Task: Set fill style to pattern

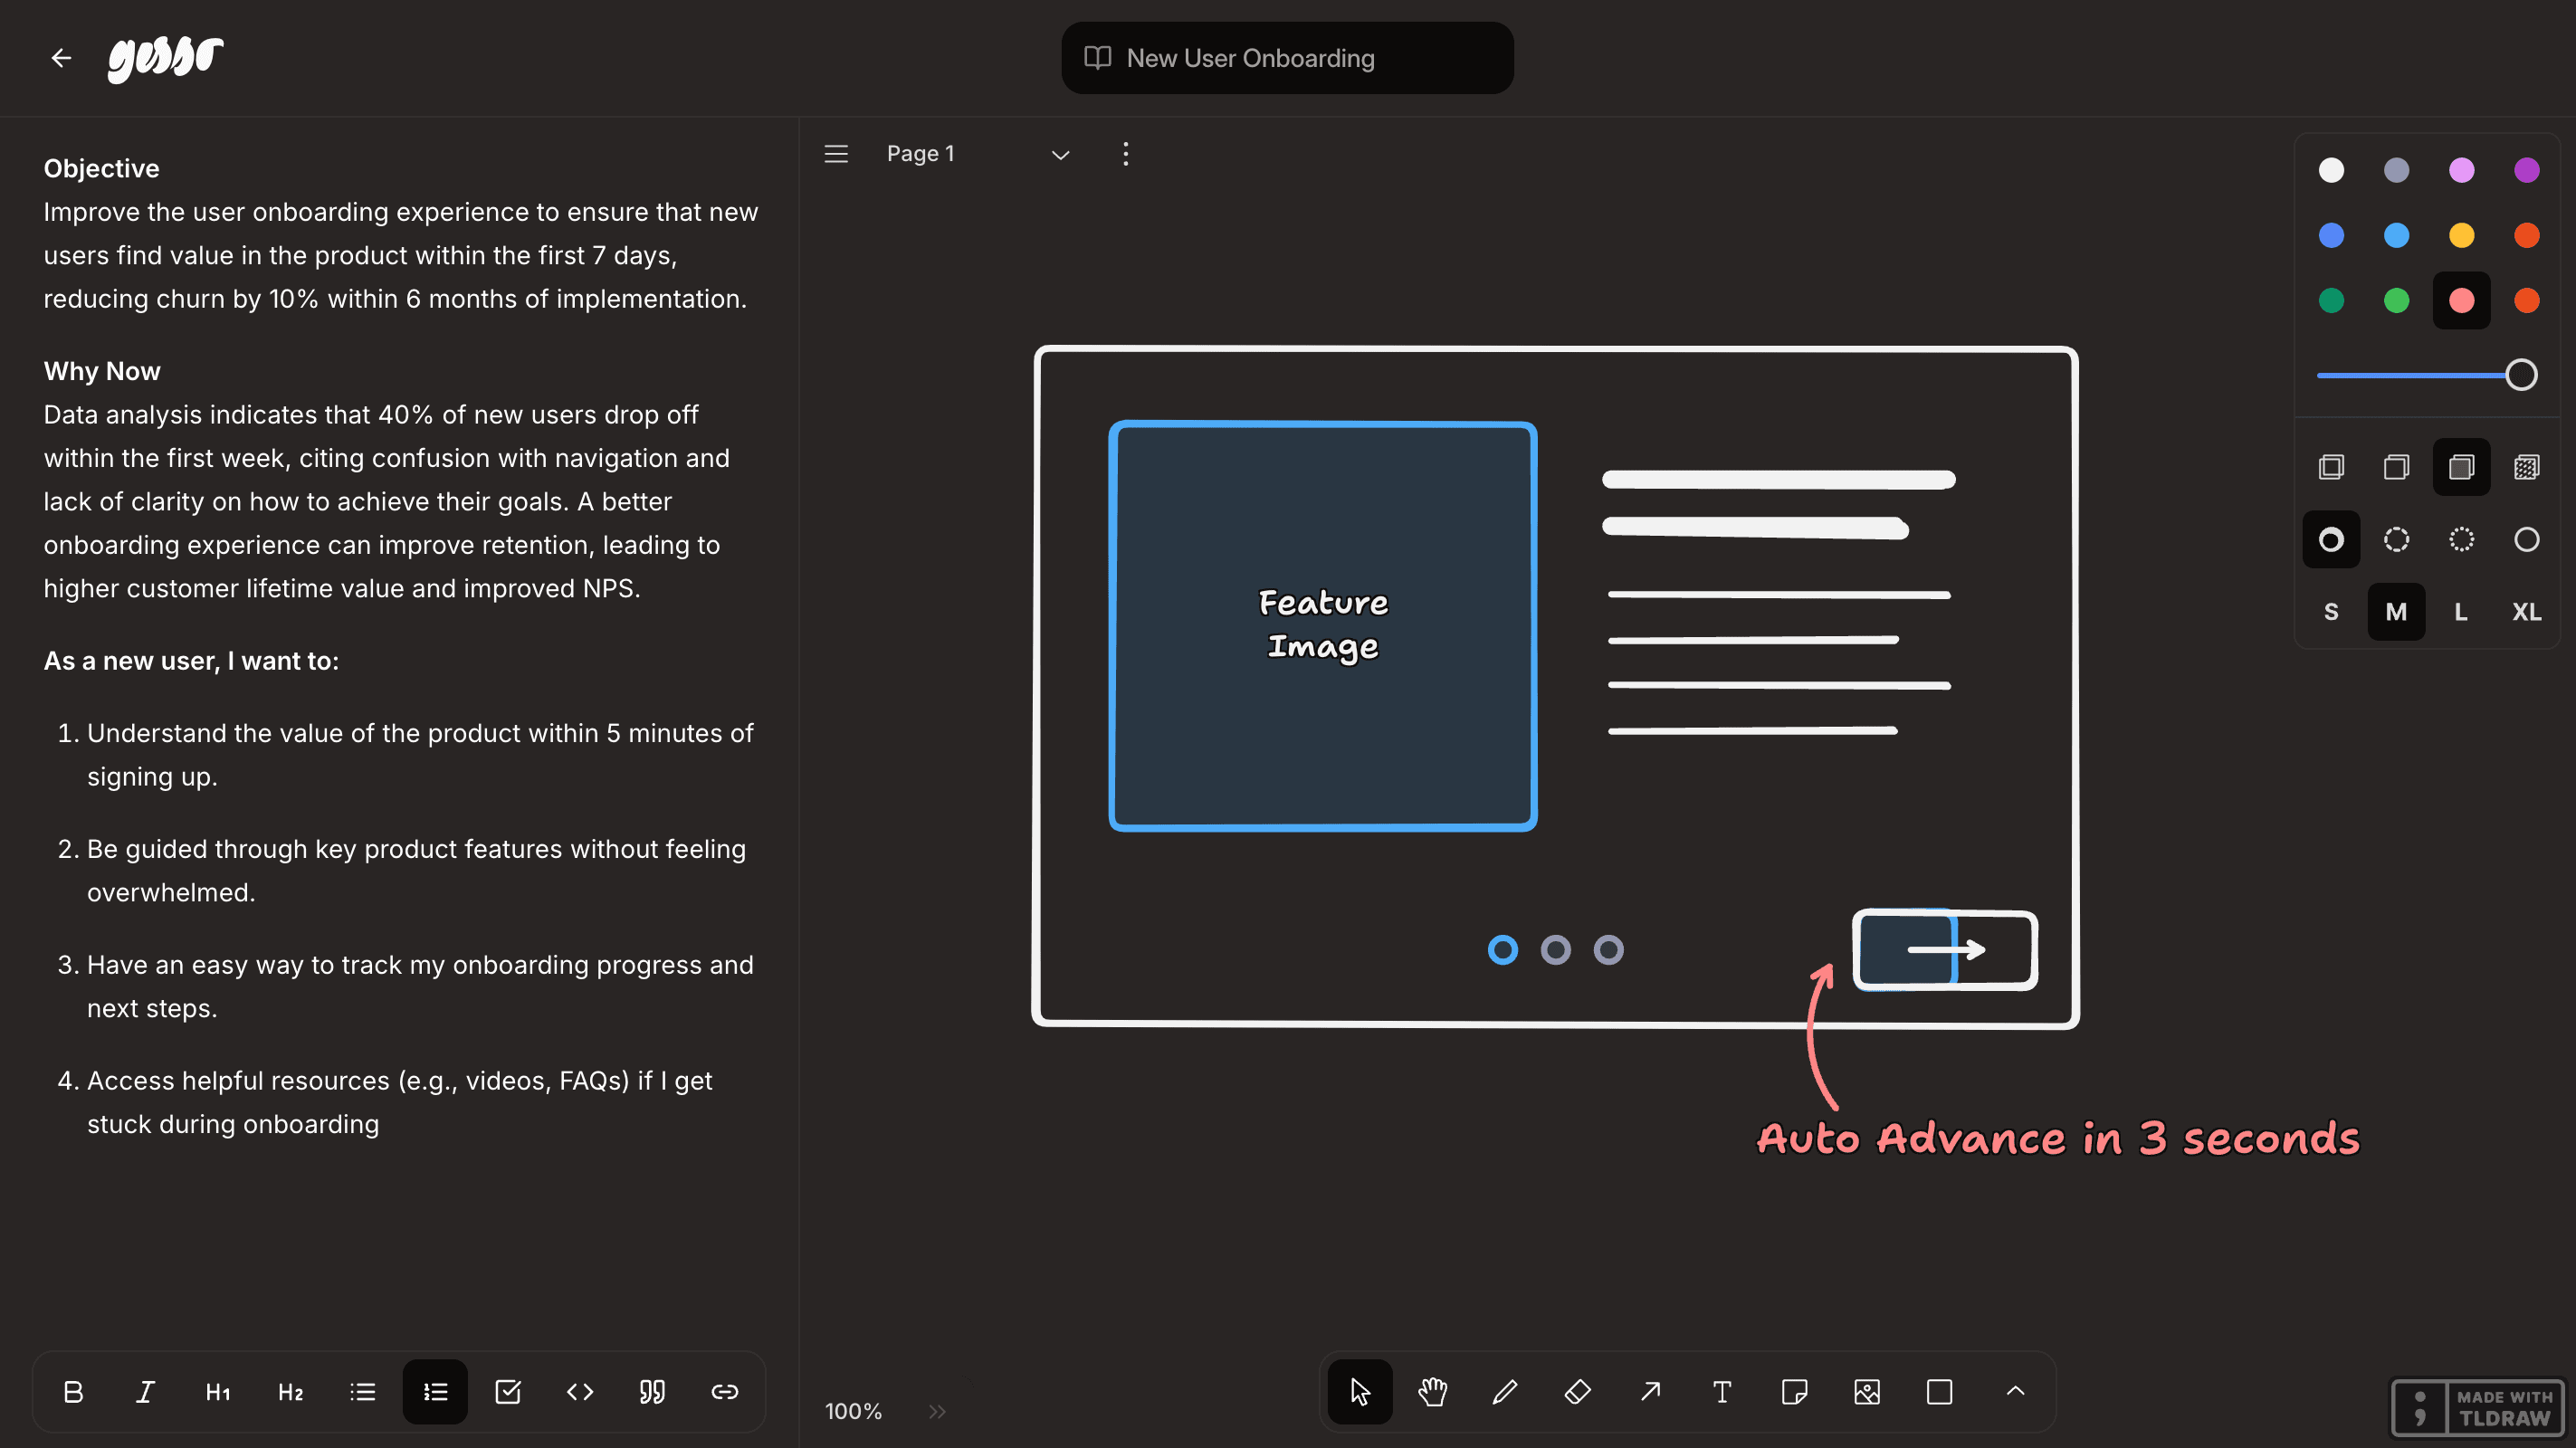Action: [x=2526, y=467]
